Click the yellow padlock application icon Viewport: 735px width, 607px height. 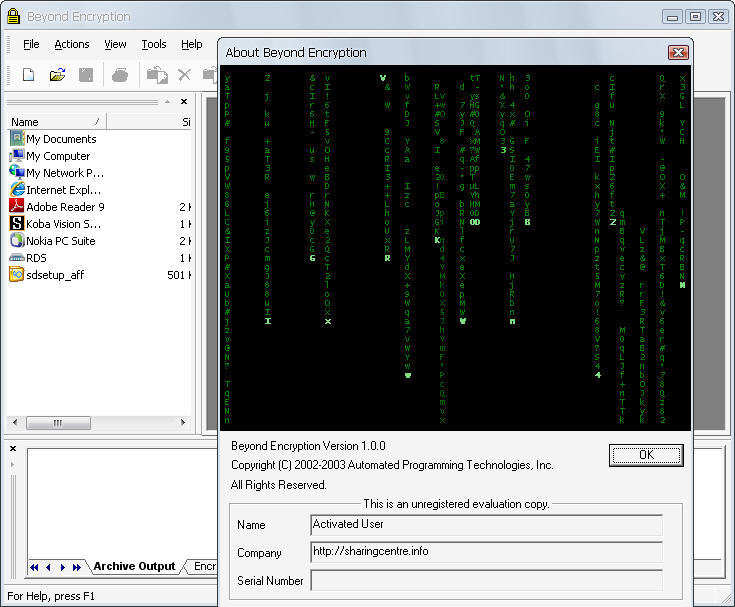[x=14, y=16]
